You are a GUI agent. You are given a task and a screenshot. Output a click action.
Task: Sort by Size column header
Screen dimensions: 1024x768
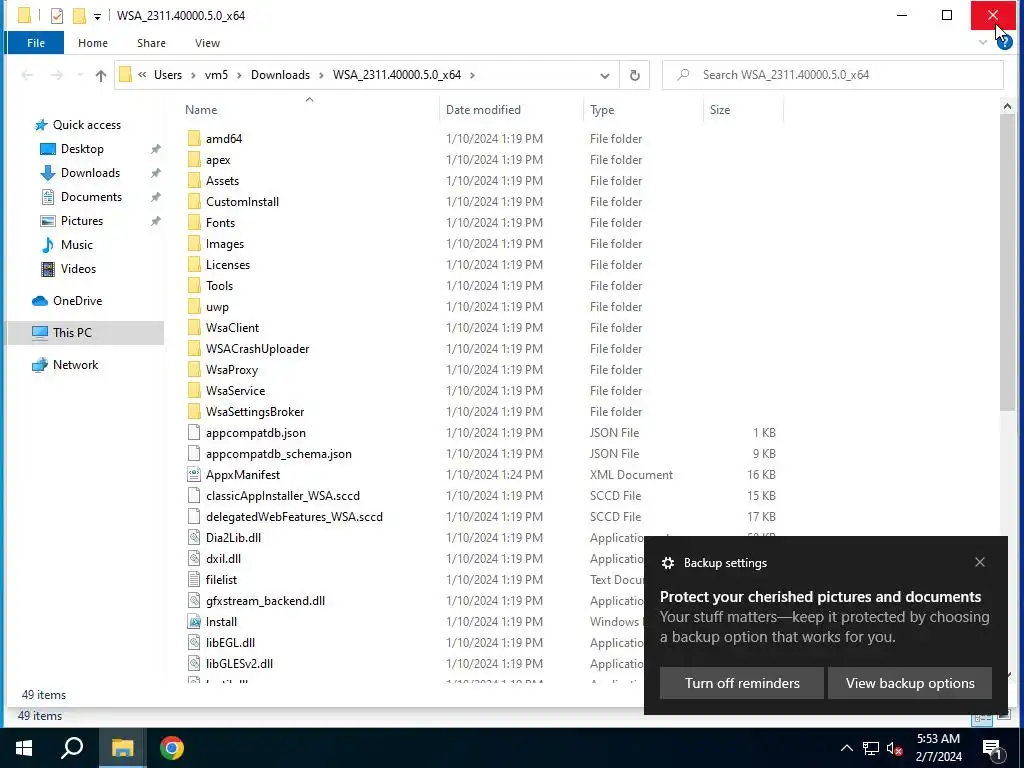coord(743,110)
